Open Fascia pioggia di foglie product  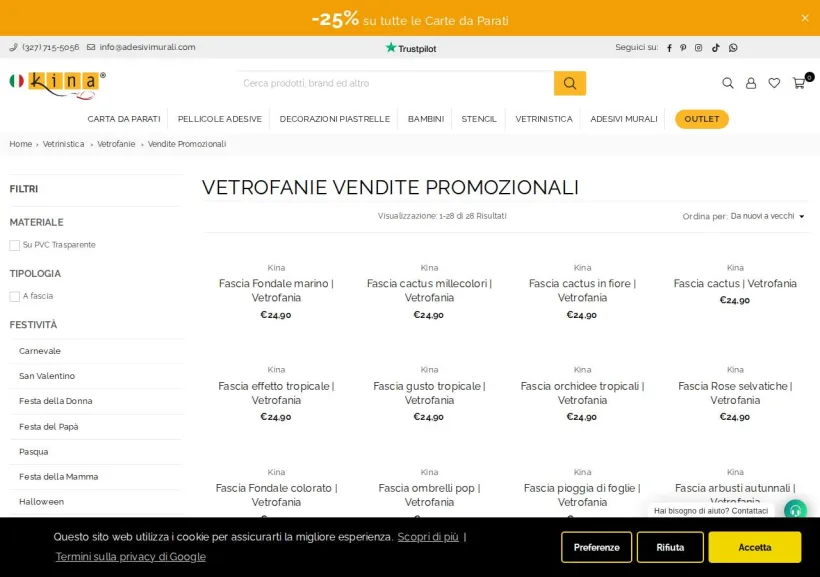coord(582,495)
